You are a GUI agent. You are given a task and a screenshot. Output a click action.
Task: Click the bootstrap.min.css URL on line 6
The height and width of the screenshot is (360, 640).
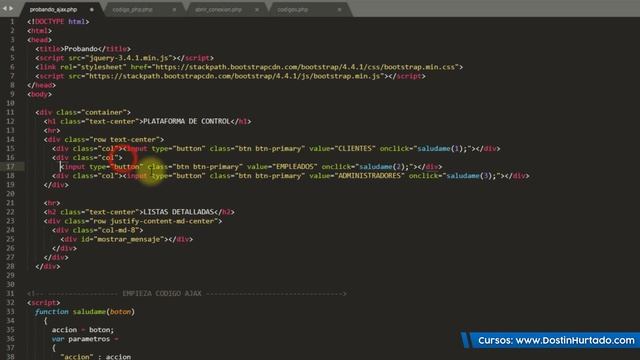(x=305, y=67)
